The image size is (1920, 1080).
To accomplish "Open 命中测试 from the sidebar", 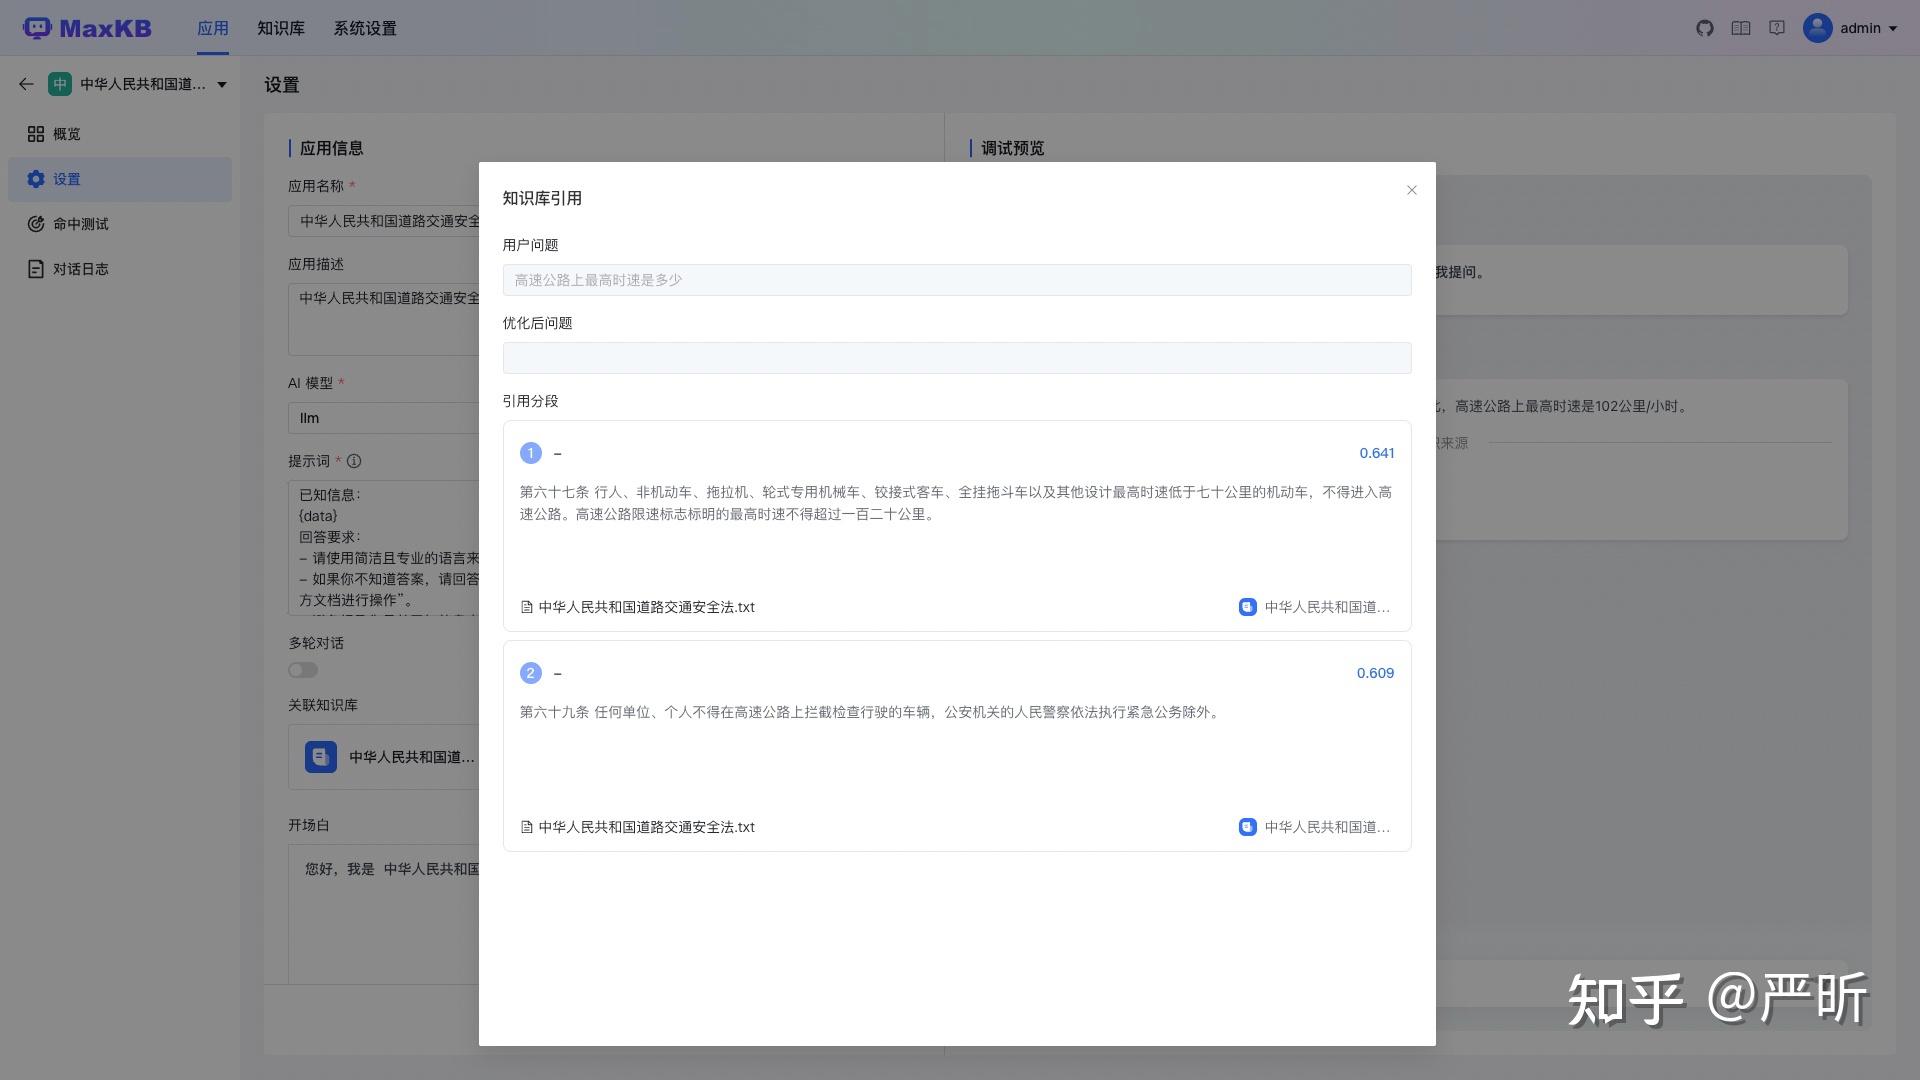I will coord(80,224).
